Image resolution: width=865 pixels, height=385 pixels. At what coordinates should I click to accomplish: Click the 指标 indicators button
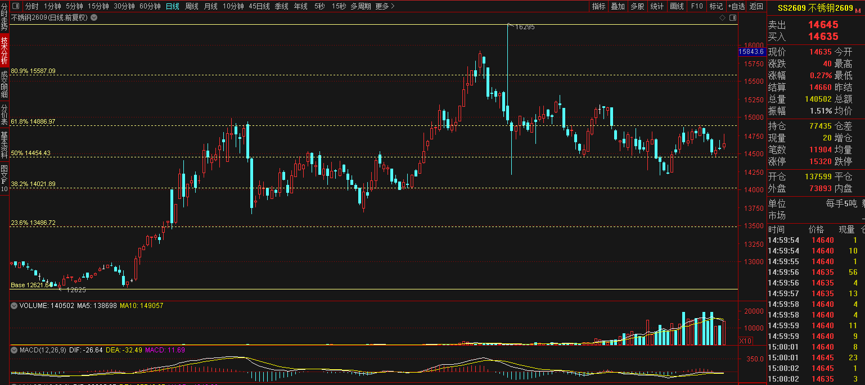pyautogui.click(x=599, y=7)
